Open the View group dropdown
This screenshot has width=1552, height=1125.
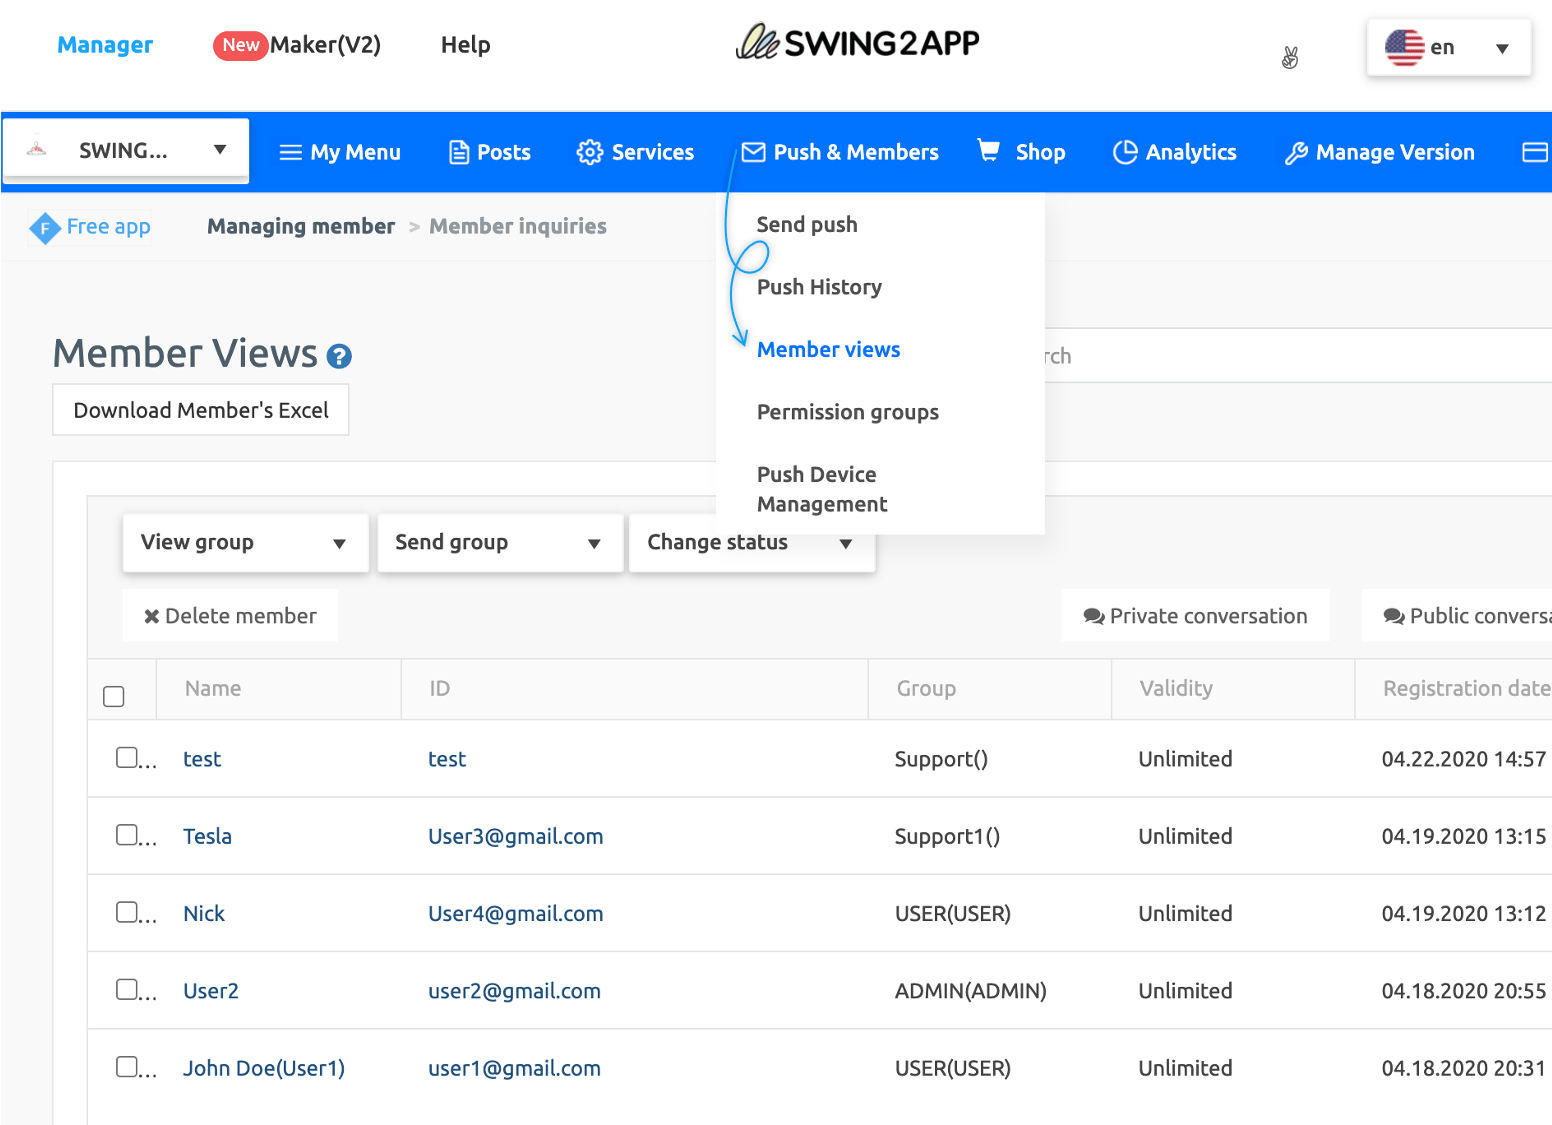[x=245, y=543]
